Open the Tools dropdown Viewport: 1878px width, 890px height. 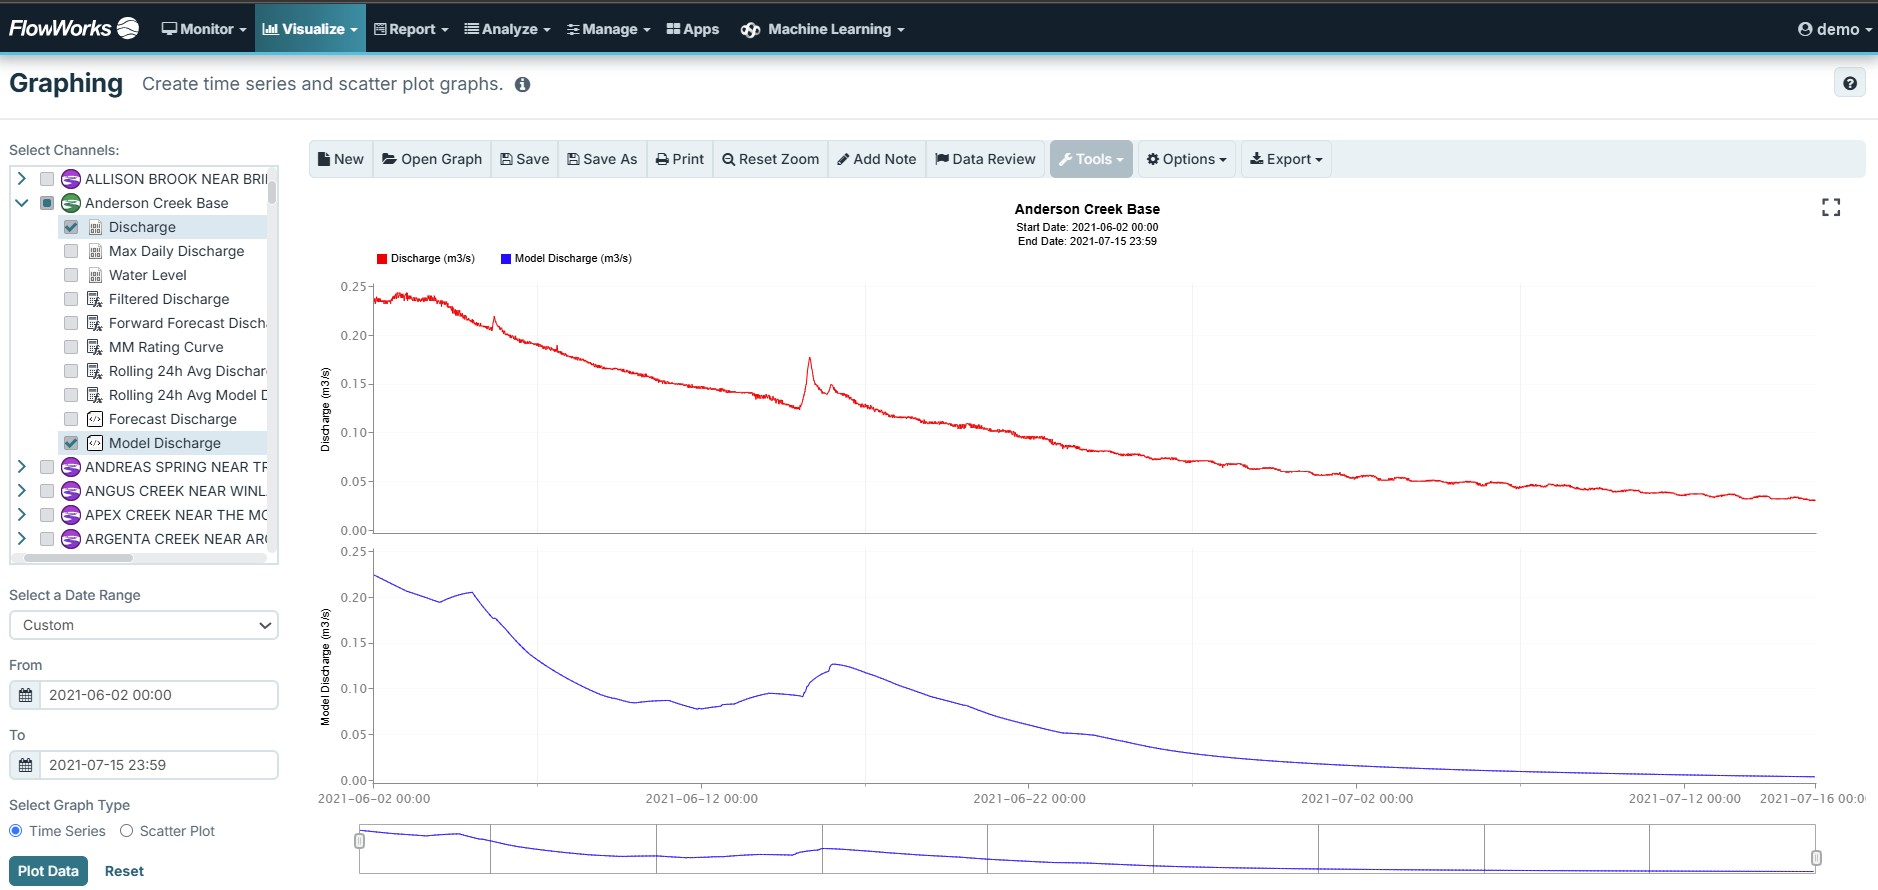tap(1091, 159)
